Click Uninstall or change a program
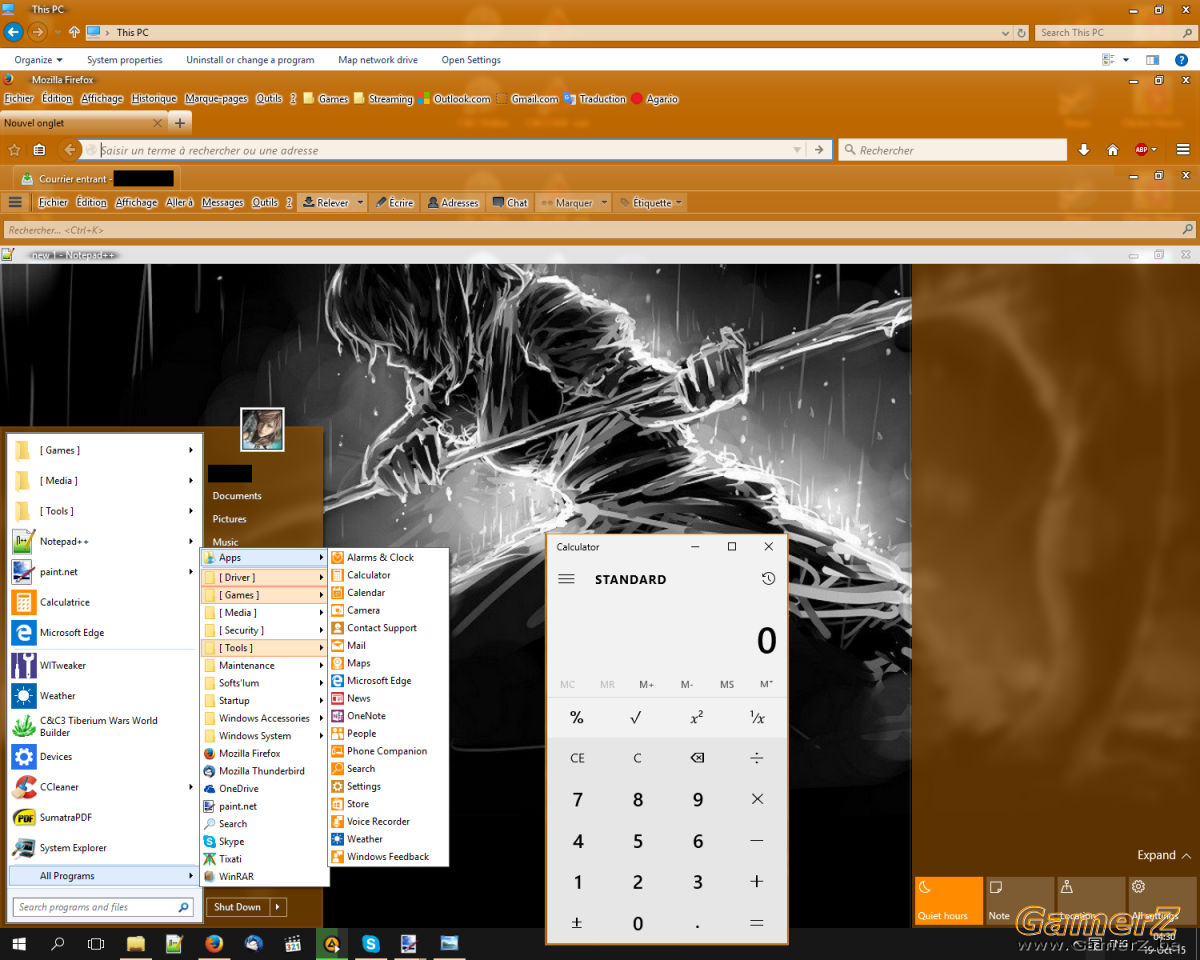 click(250, 60)
